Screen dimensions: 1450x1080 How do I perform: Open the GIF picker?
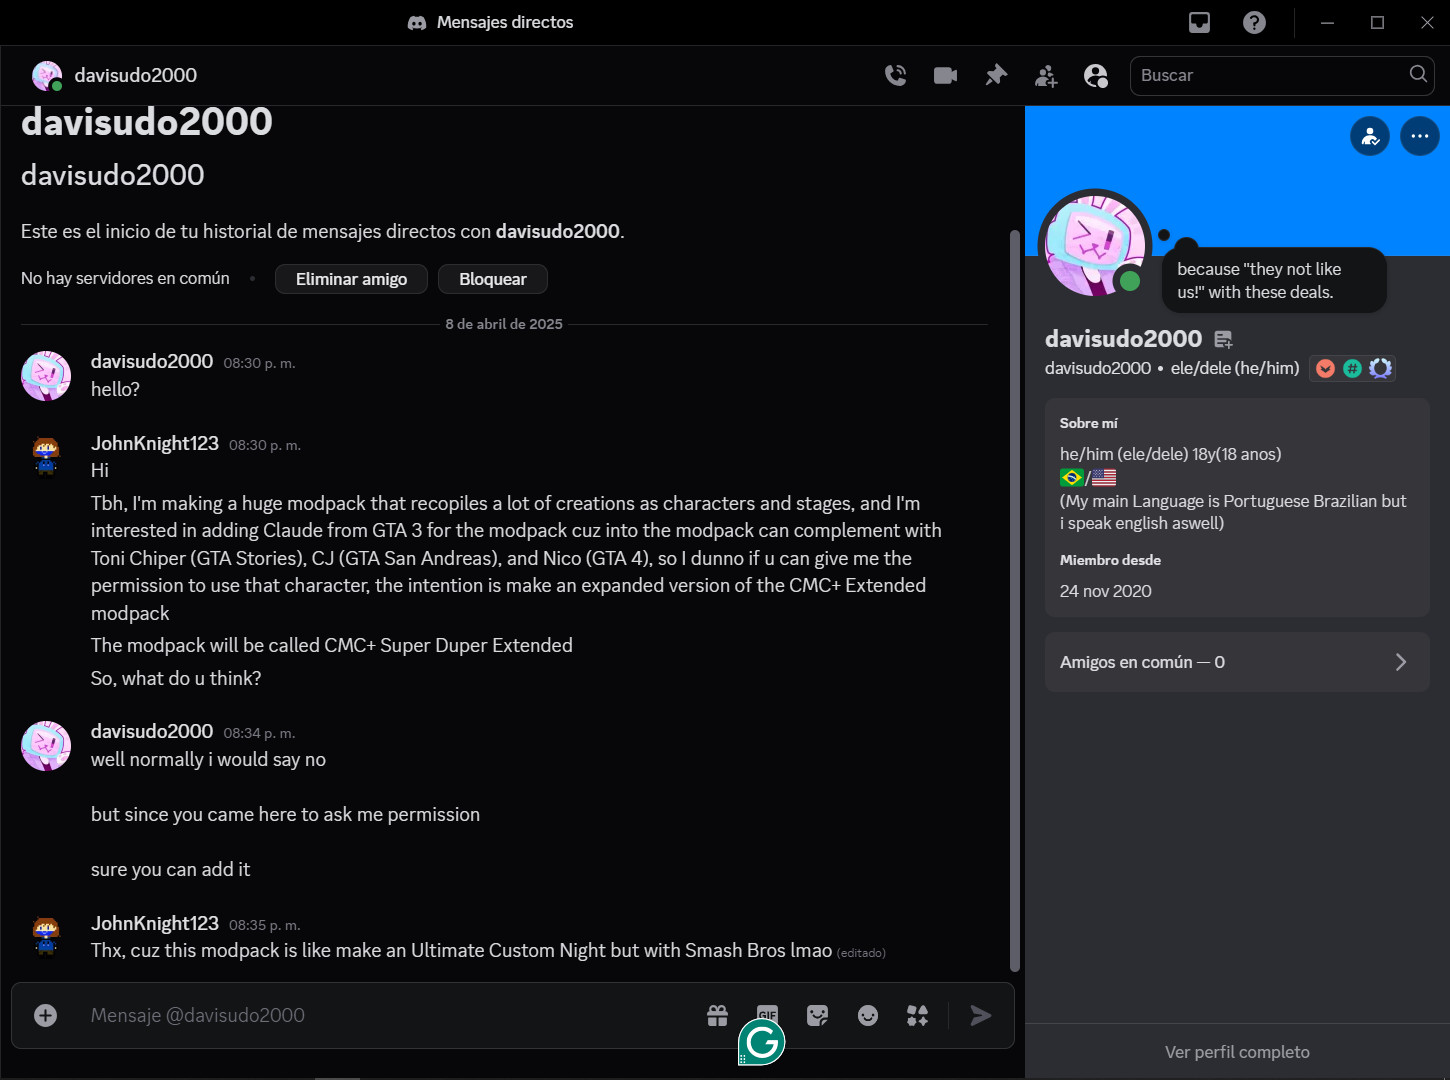767,1014
